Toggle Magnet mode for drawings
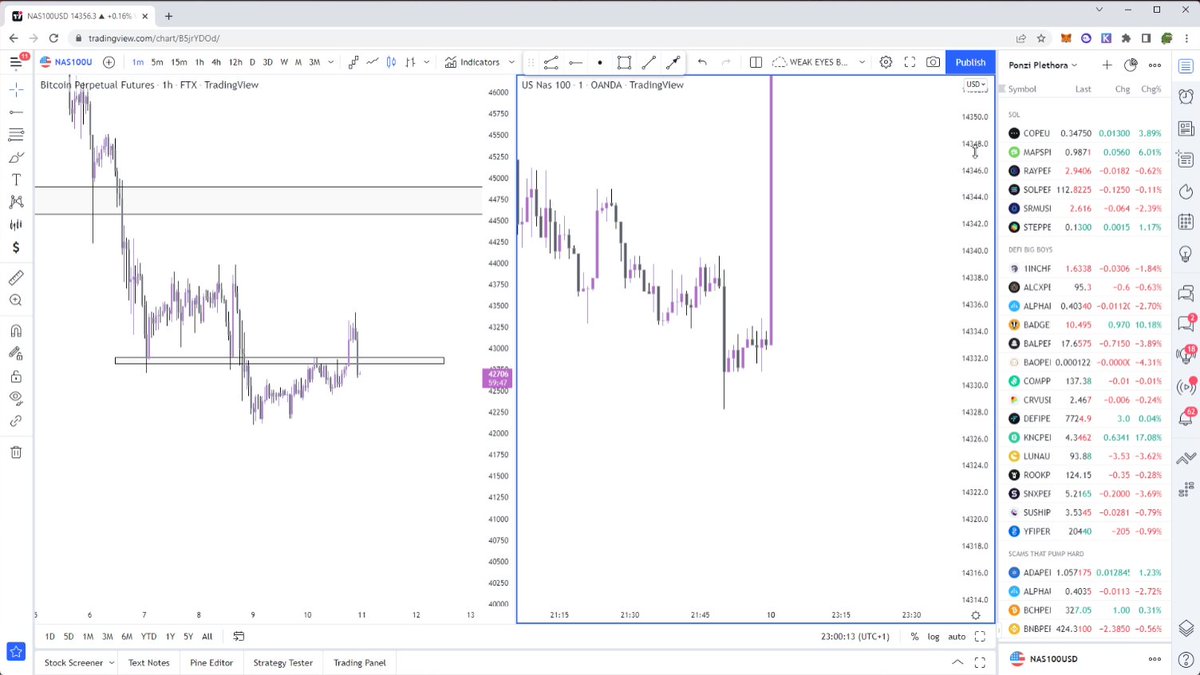 (x=16, y=331)
